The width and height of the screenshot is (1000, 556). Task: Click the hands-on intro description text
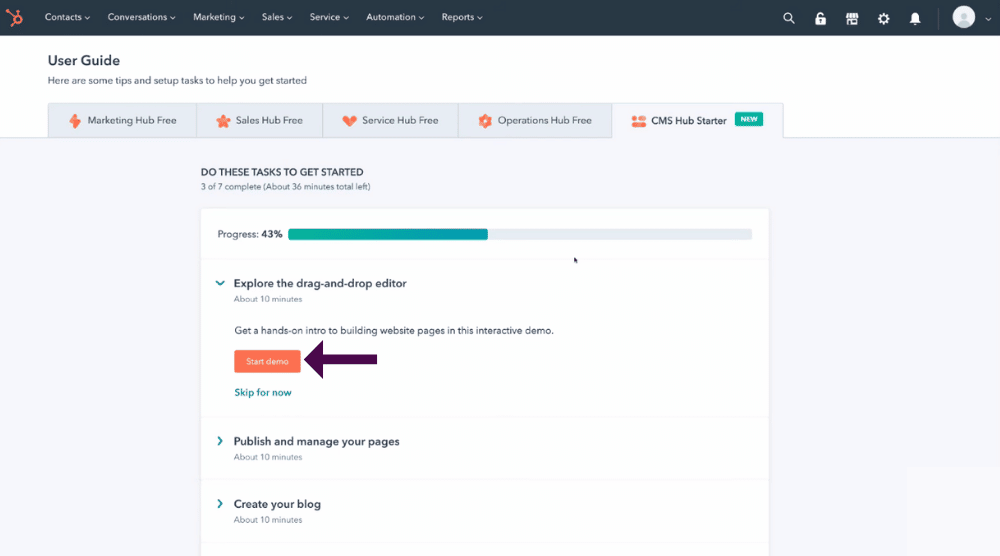(x=394, y=330)
